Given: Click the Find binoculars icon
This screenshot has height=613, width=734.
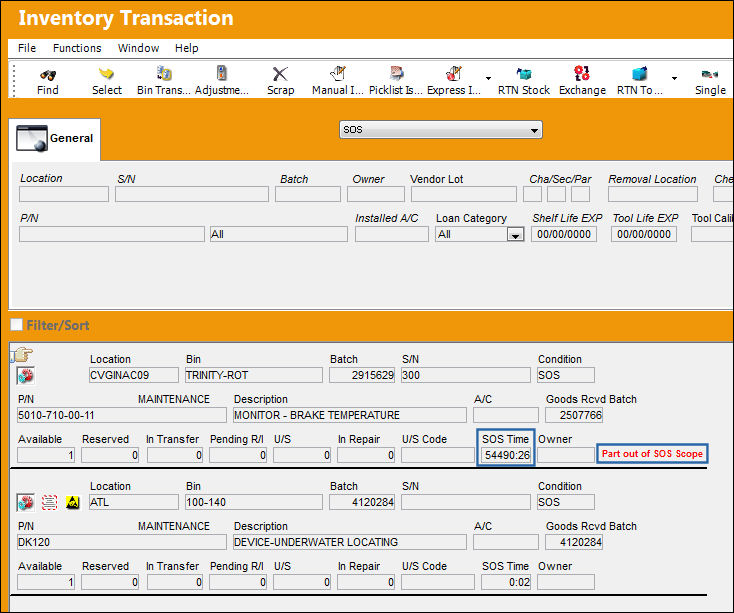Looking at the screenshot, I should pos(48,74).
